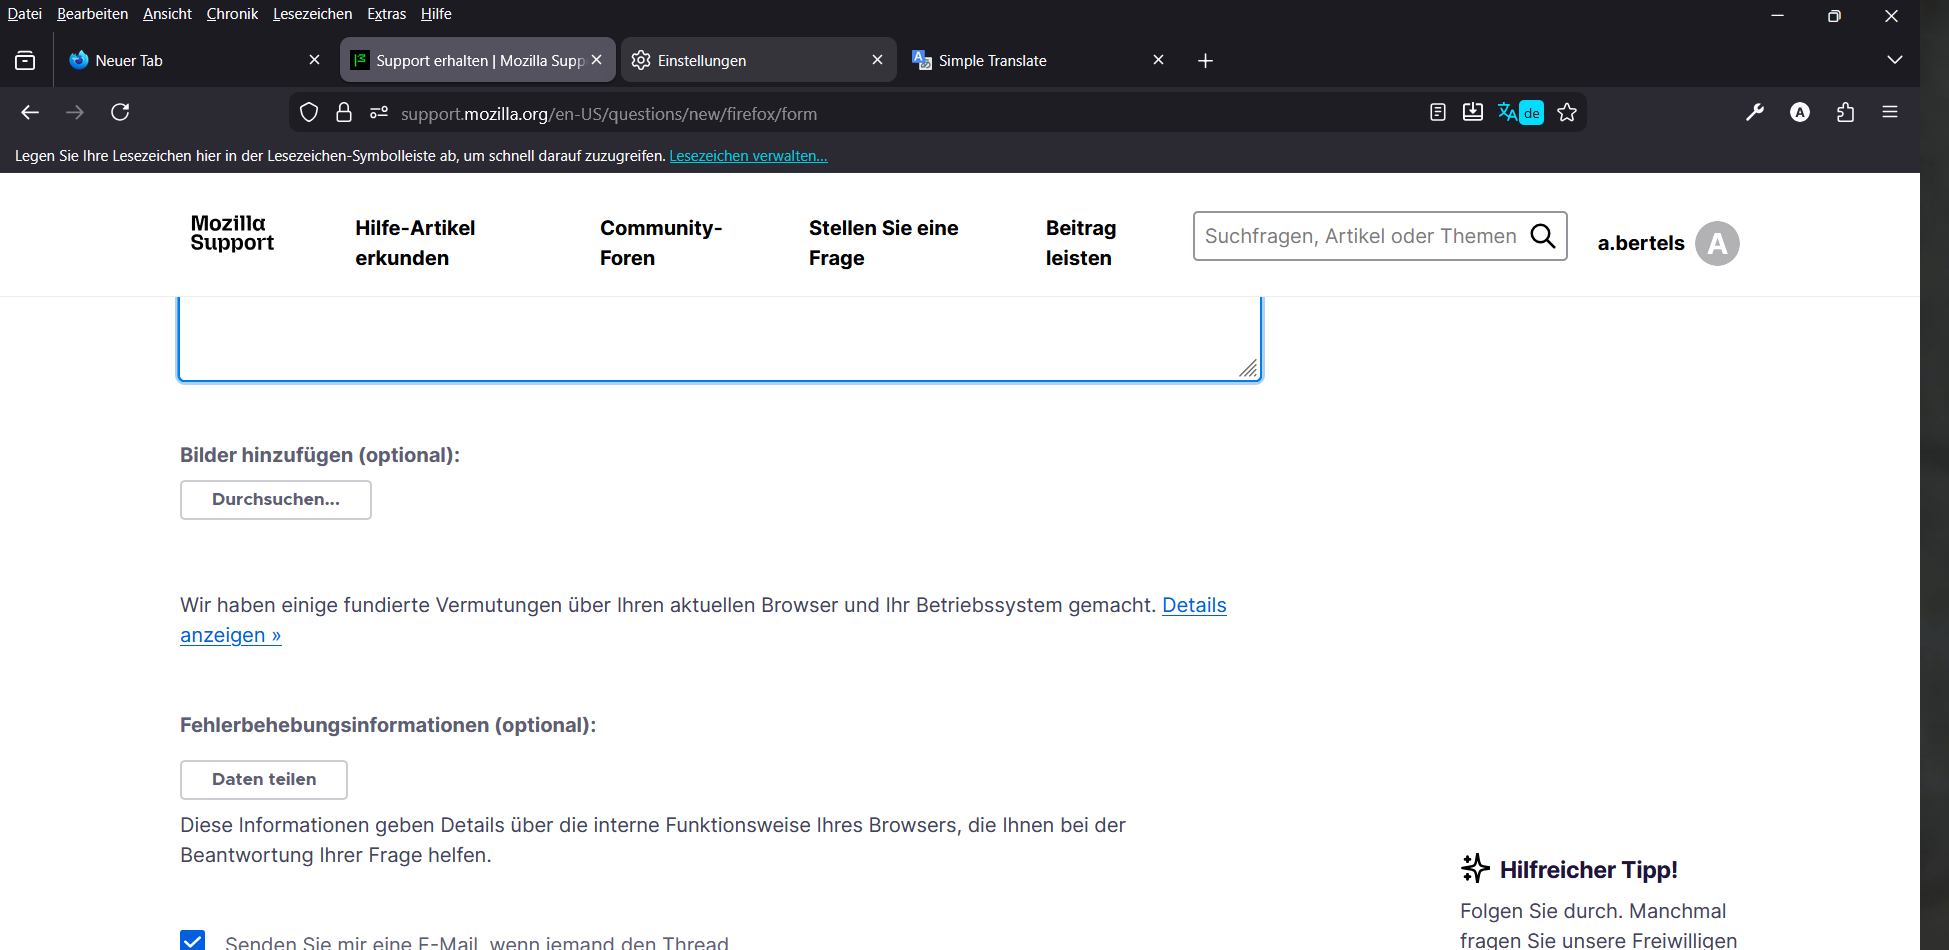Image resolution: width=1949 pixels, height=950 pixels.
Task: Open the hamburger application menu
Action: point(1889,113)
